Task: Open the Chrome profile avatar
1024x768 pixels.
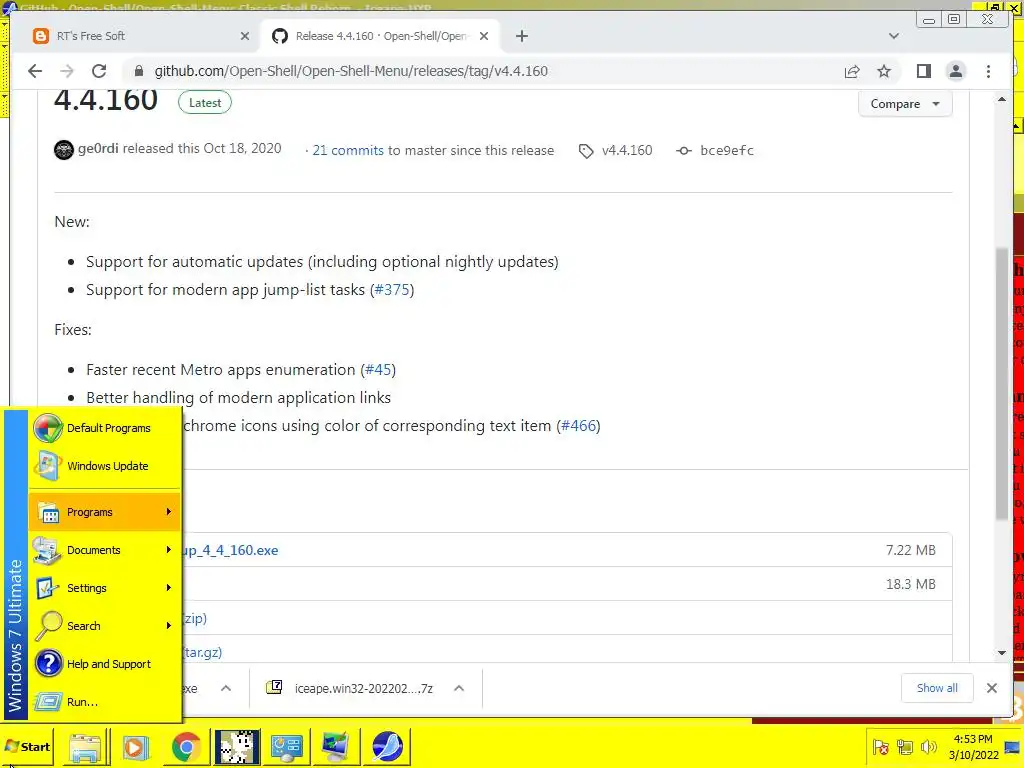Action: [955, 71]
